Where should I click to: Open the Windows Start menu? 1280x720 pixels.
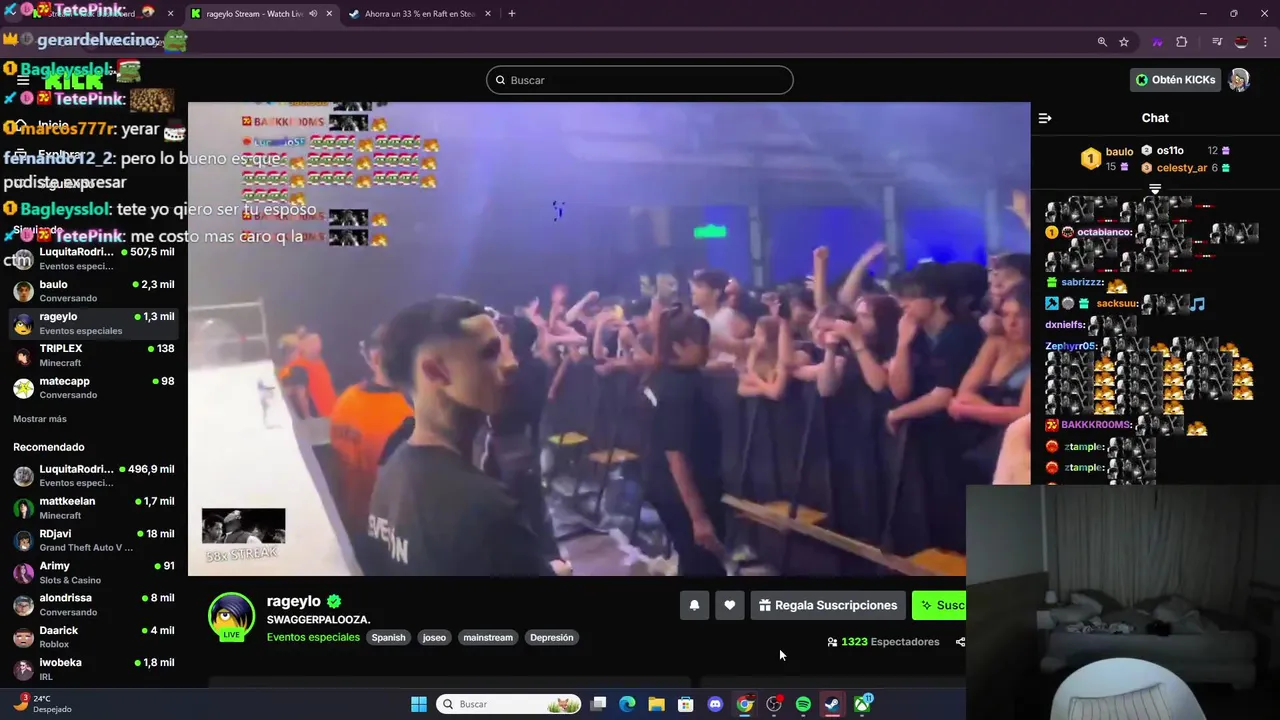[419, 704]
